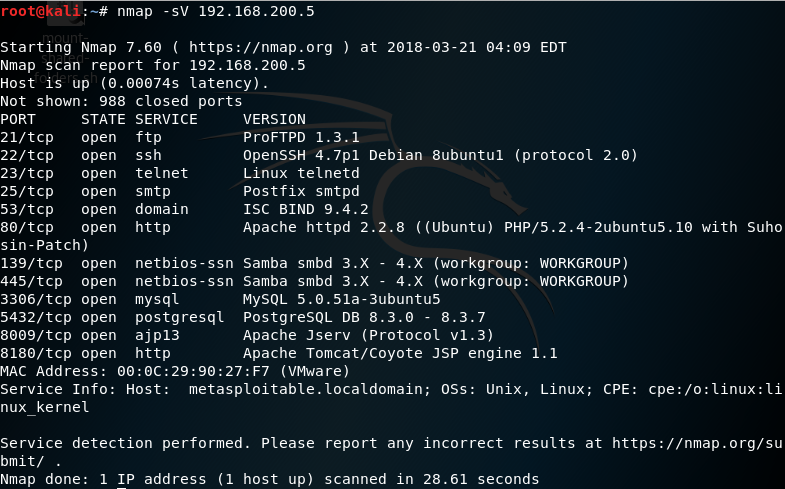
Task: Click the ISC BIND 9.4.2 entry
Action: point(305,209)
